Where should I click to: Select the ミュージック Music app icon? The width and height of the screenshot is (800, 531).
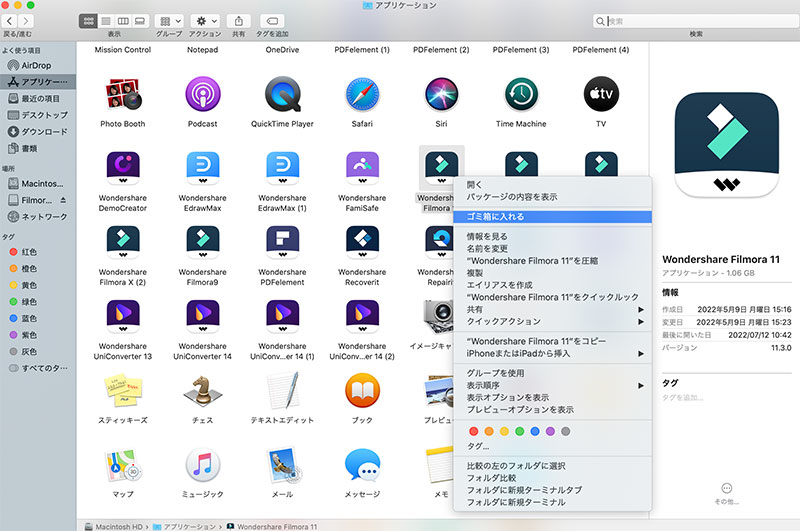[203, 465]
